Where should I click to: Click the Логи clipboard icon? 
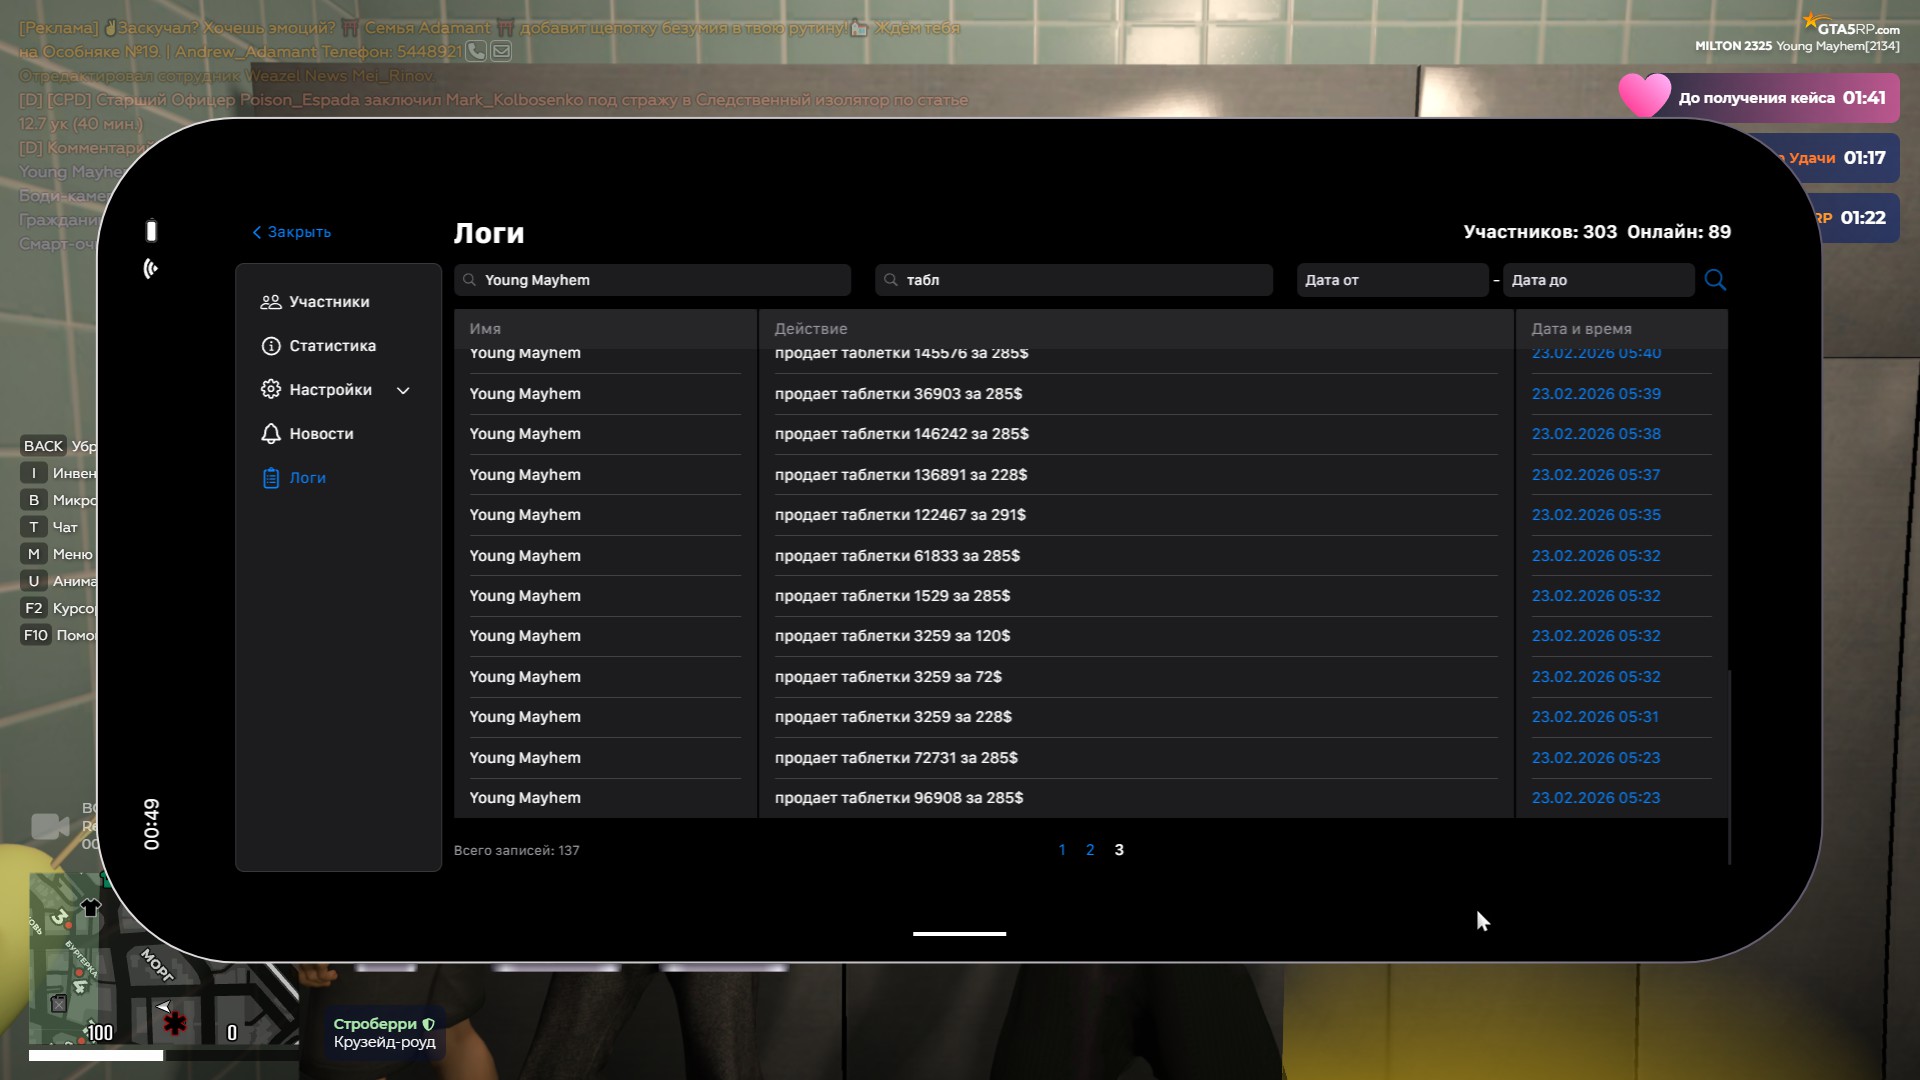click(270, 478)
